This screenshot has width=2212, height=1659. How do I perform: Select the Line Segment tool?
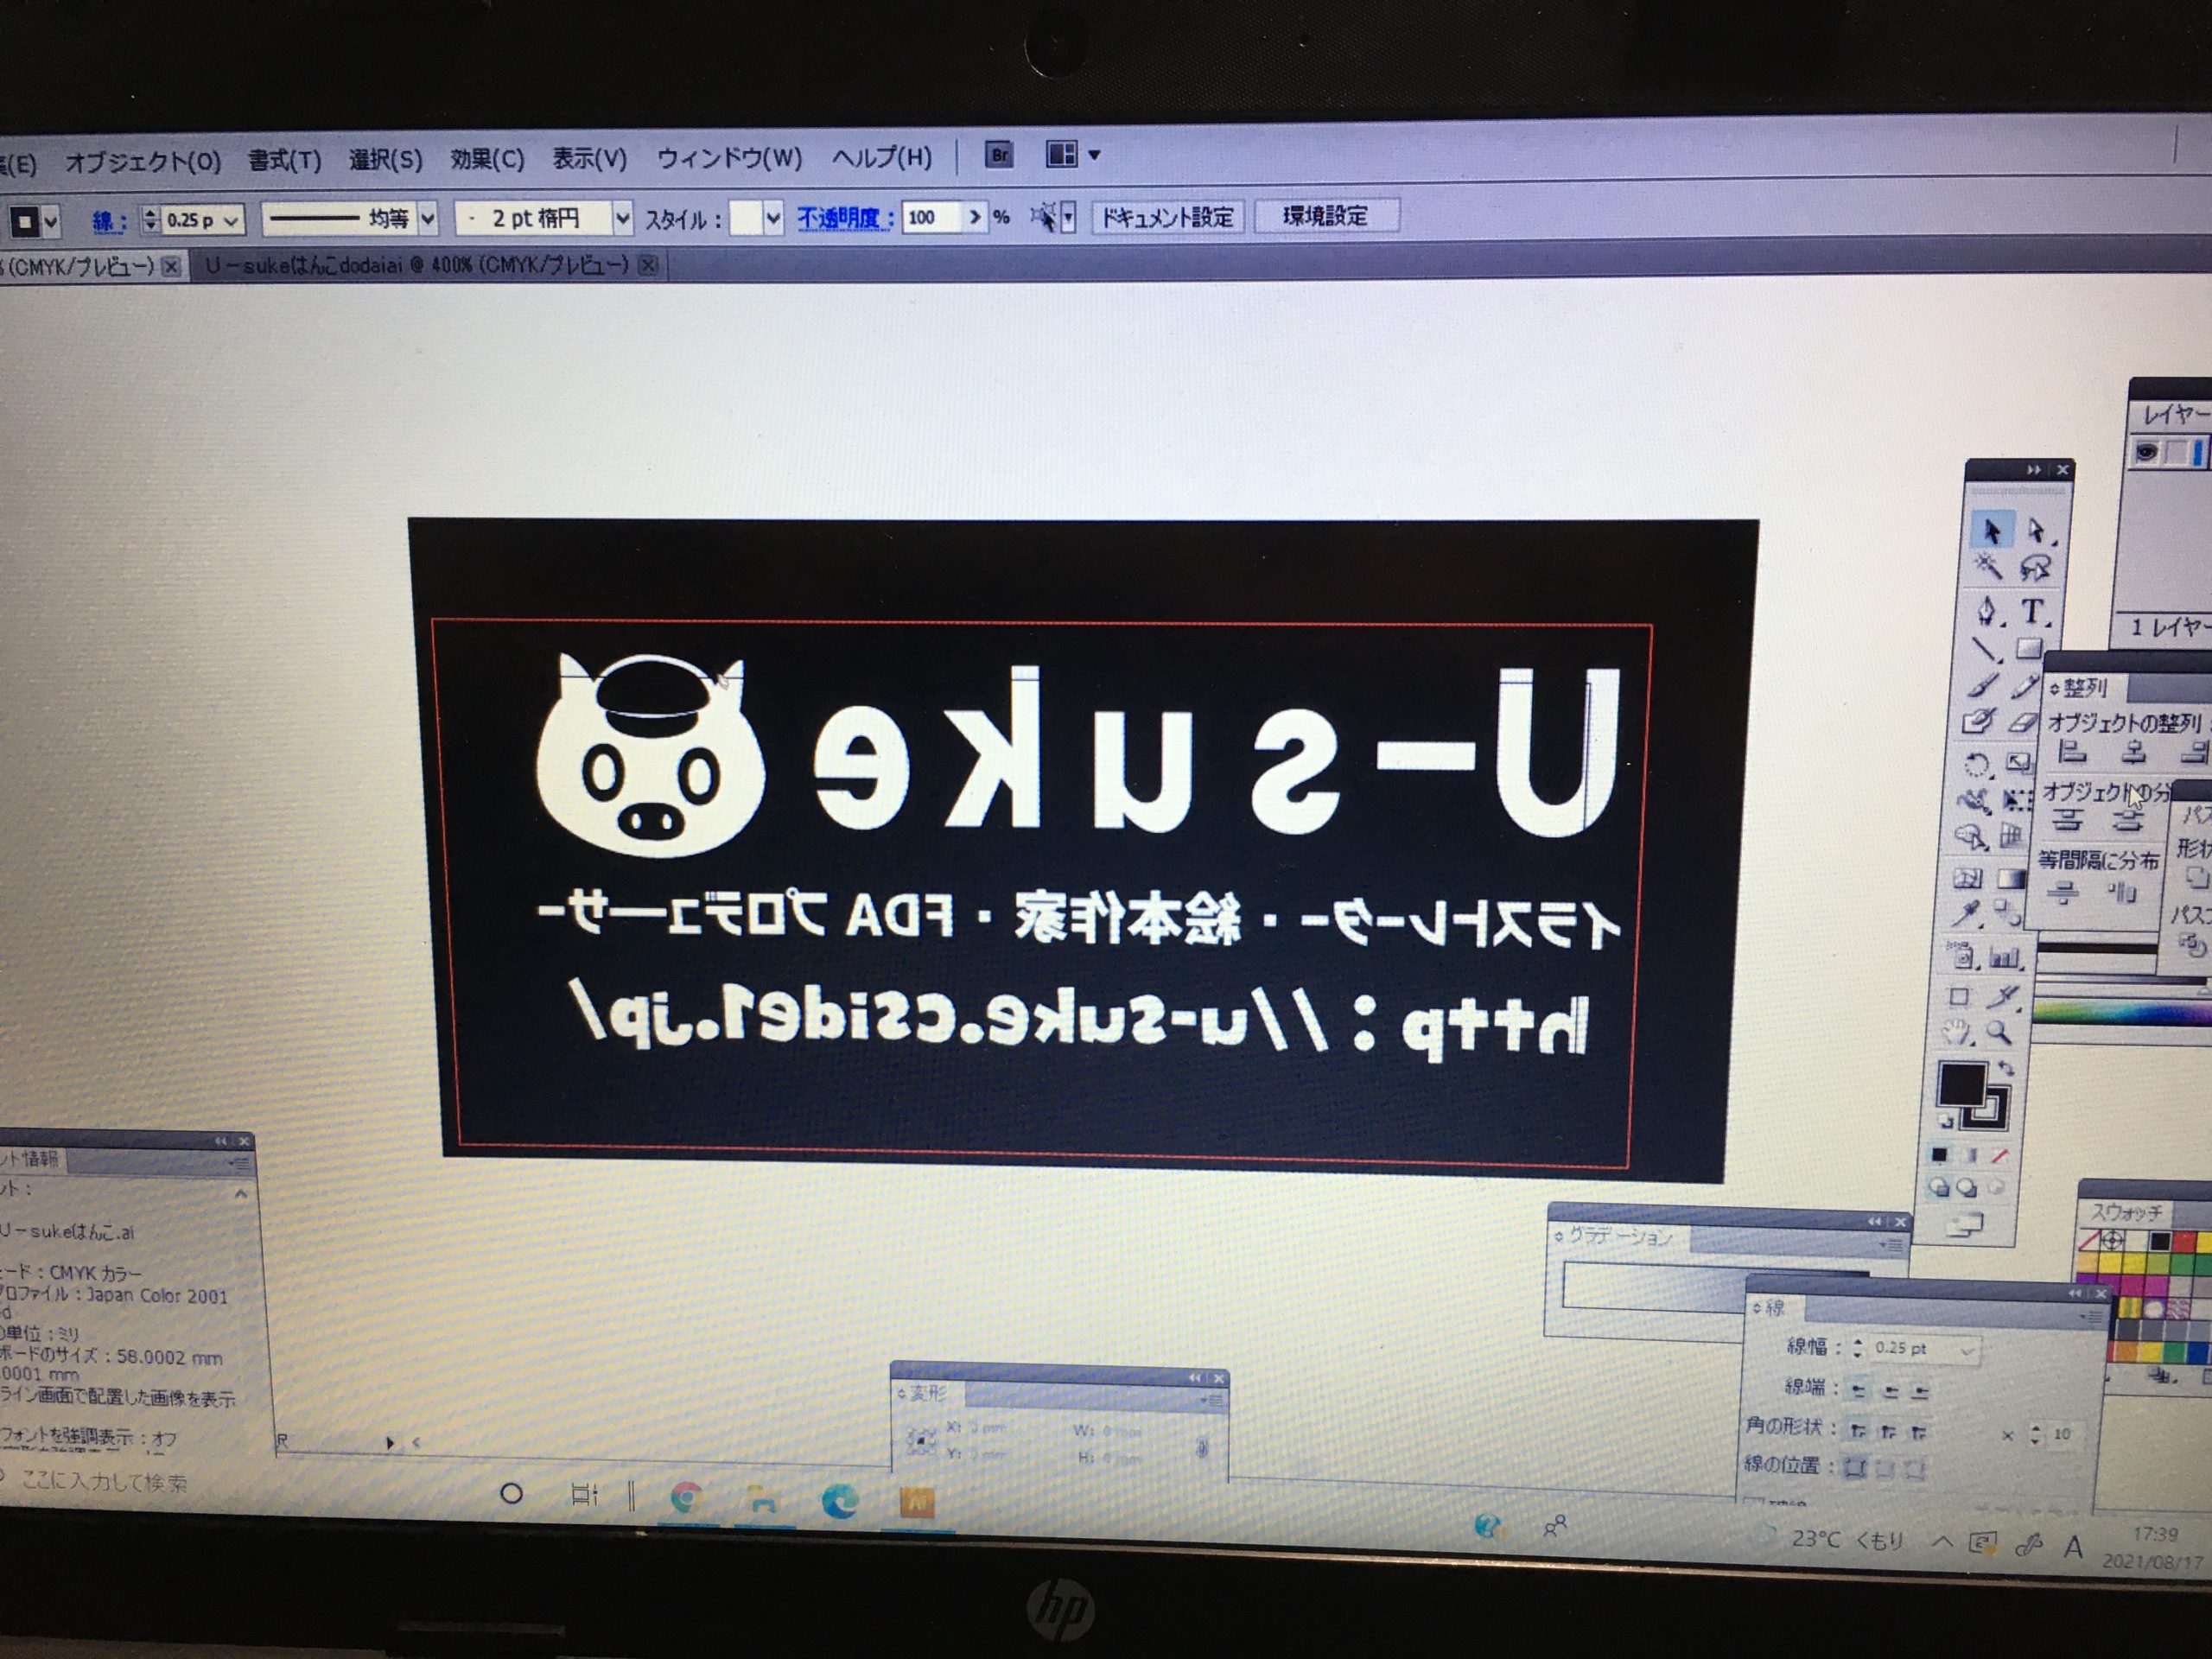point(1985,649)
